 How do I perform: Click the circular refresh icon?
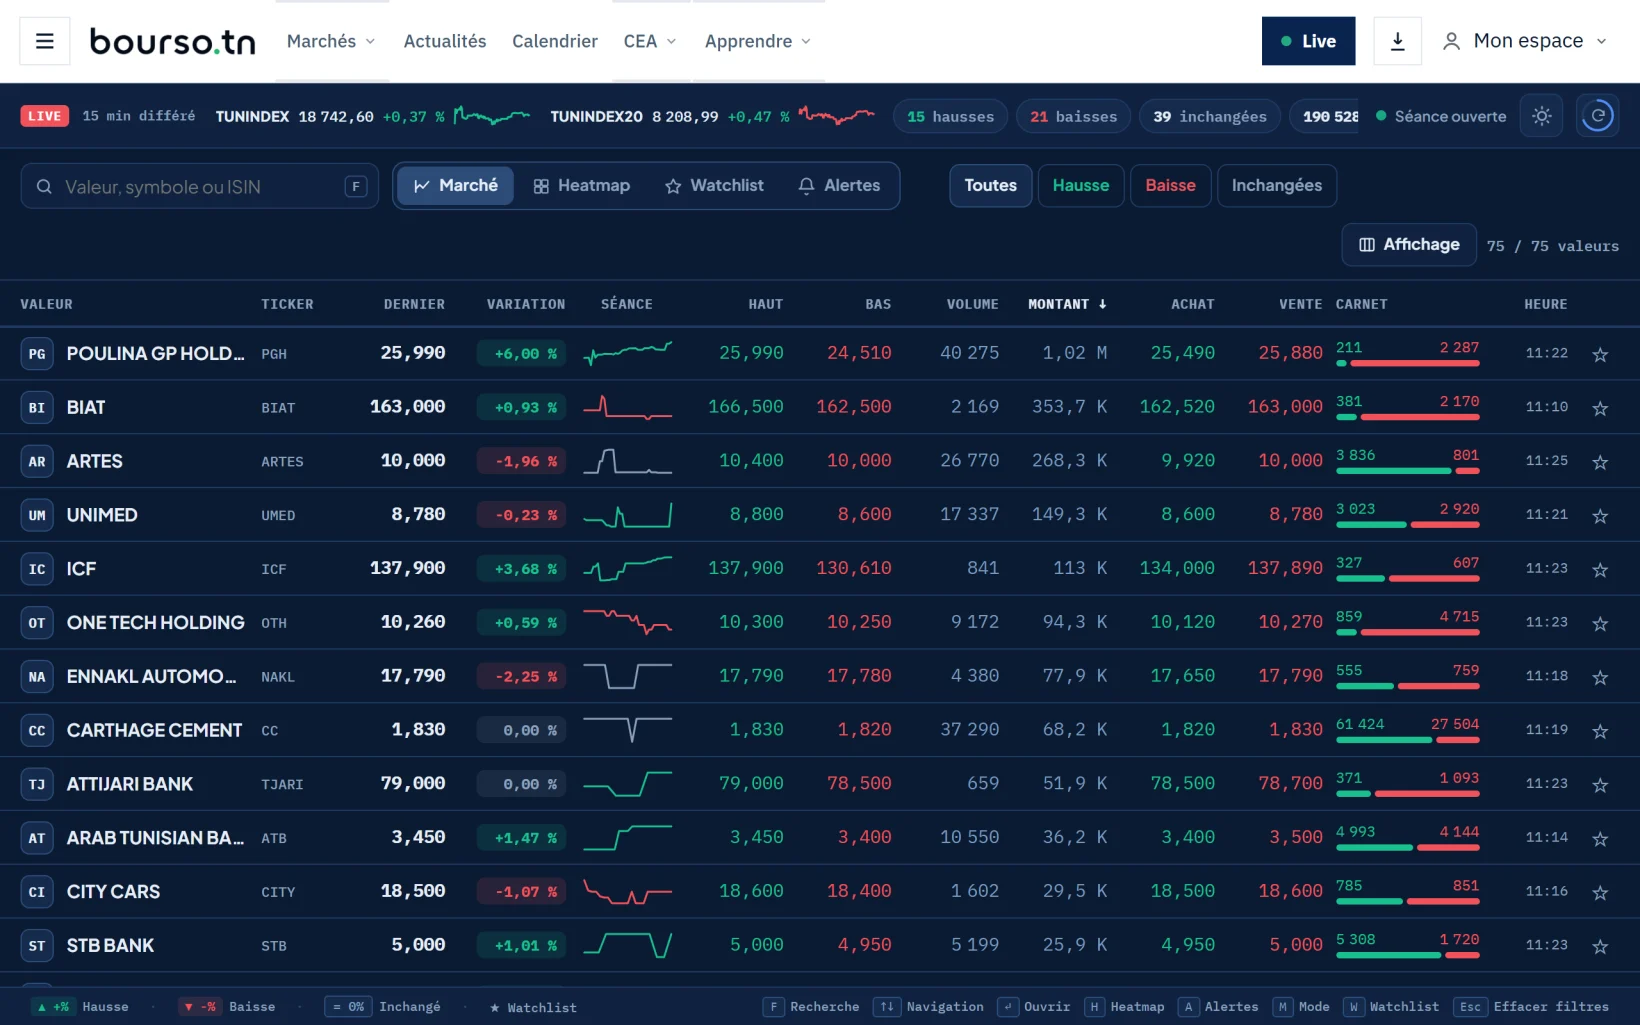coord(1597,116)
